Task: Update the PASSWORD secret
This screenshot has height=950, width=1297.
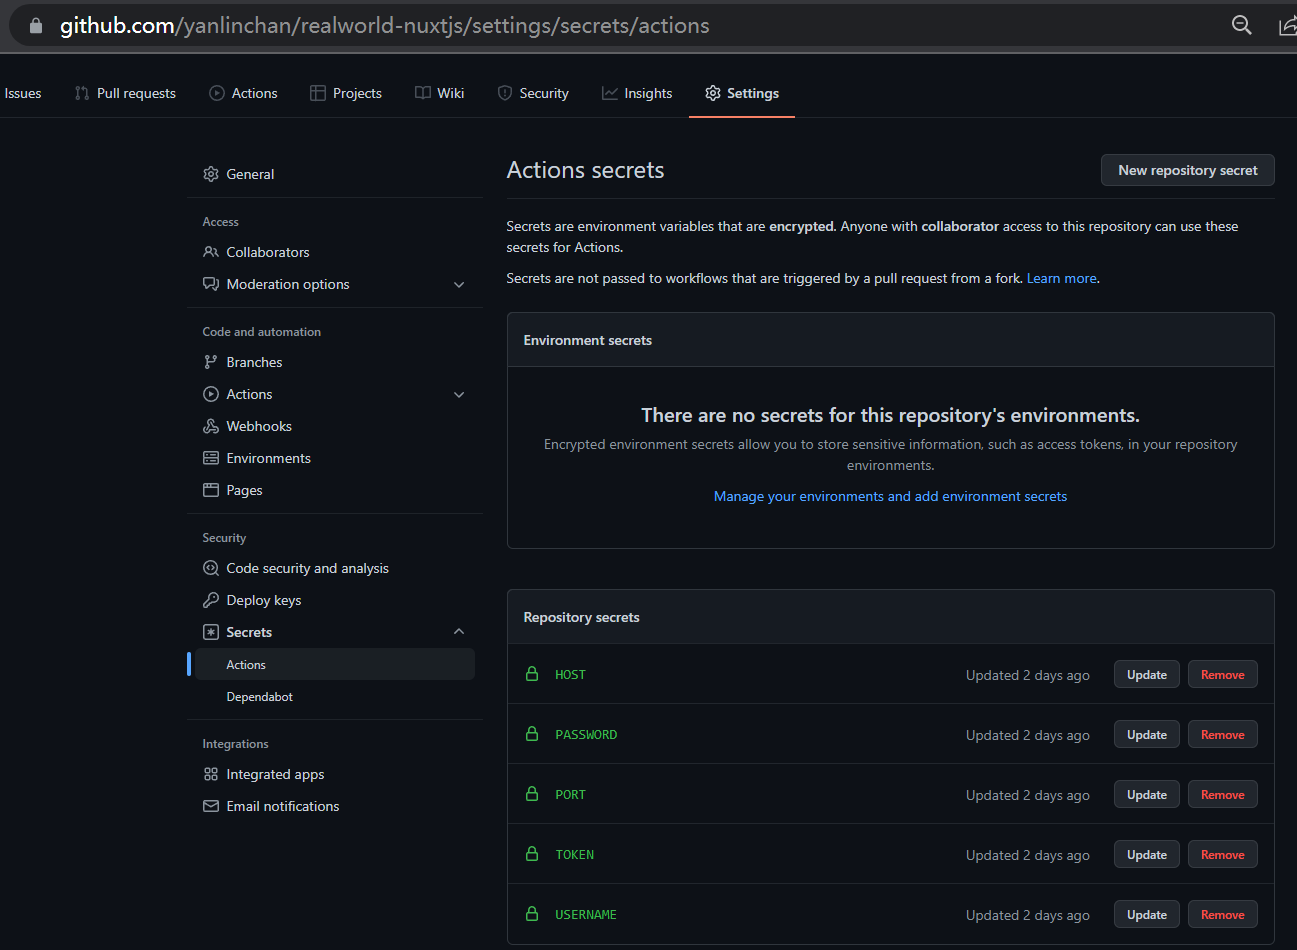Action: click(x=1147, y=735)
